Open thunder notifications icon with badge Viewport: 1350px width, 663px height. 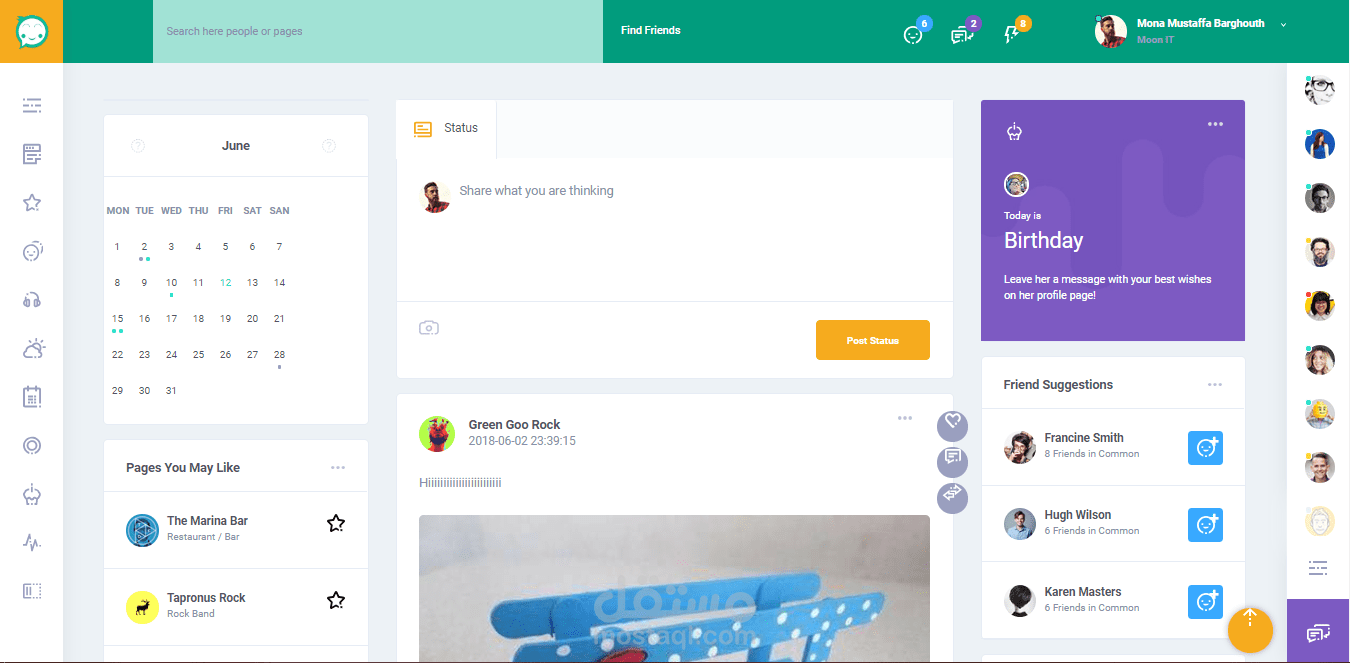tap(1011, 34)
